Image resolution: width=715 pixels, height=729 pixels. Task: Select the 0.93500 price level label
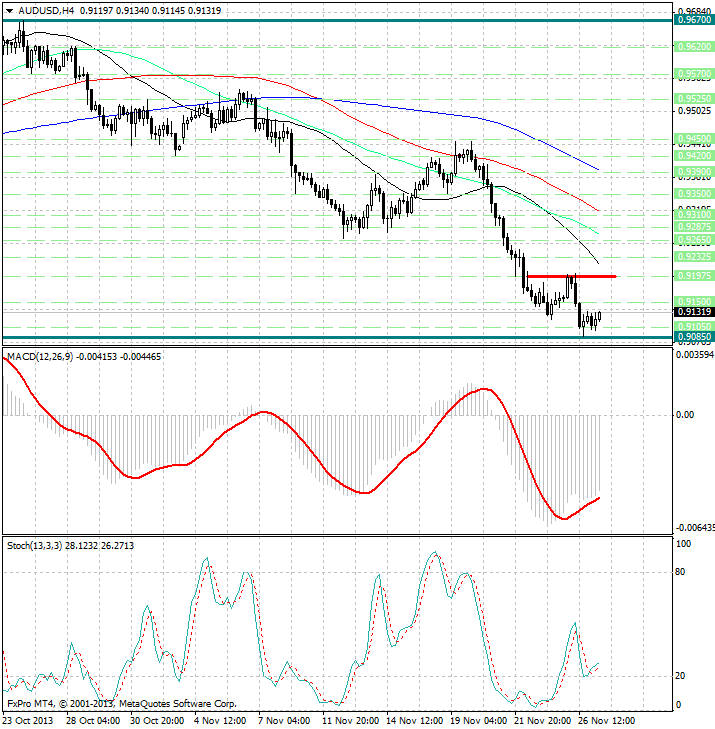694,193
